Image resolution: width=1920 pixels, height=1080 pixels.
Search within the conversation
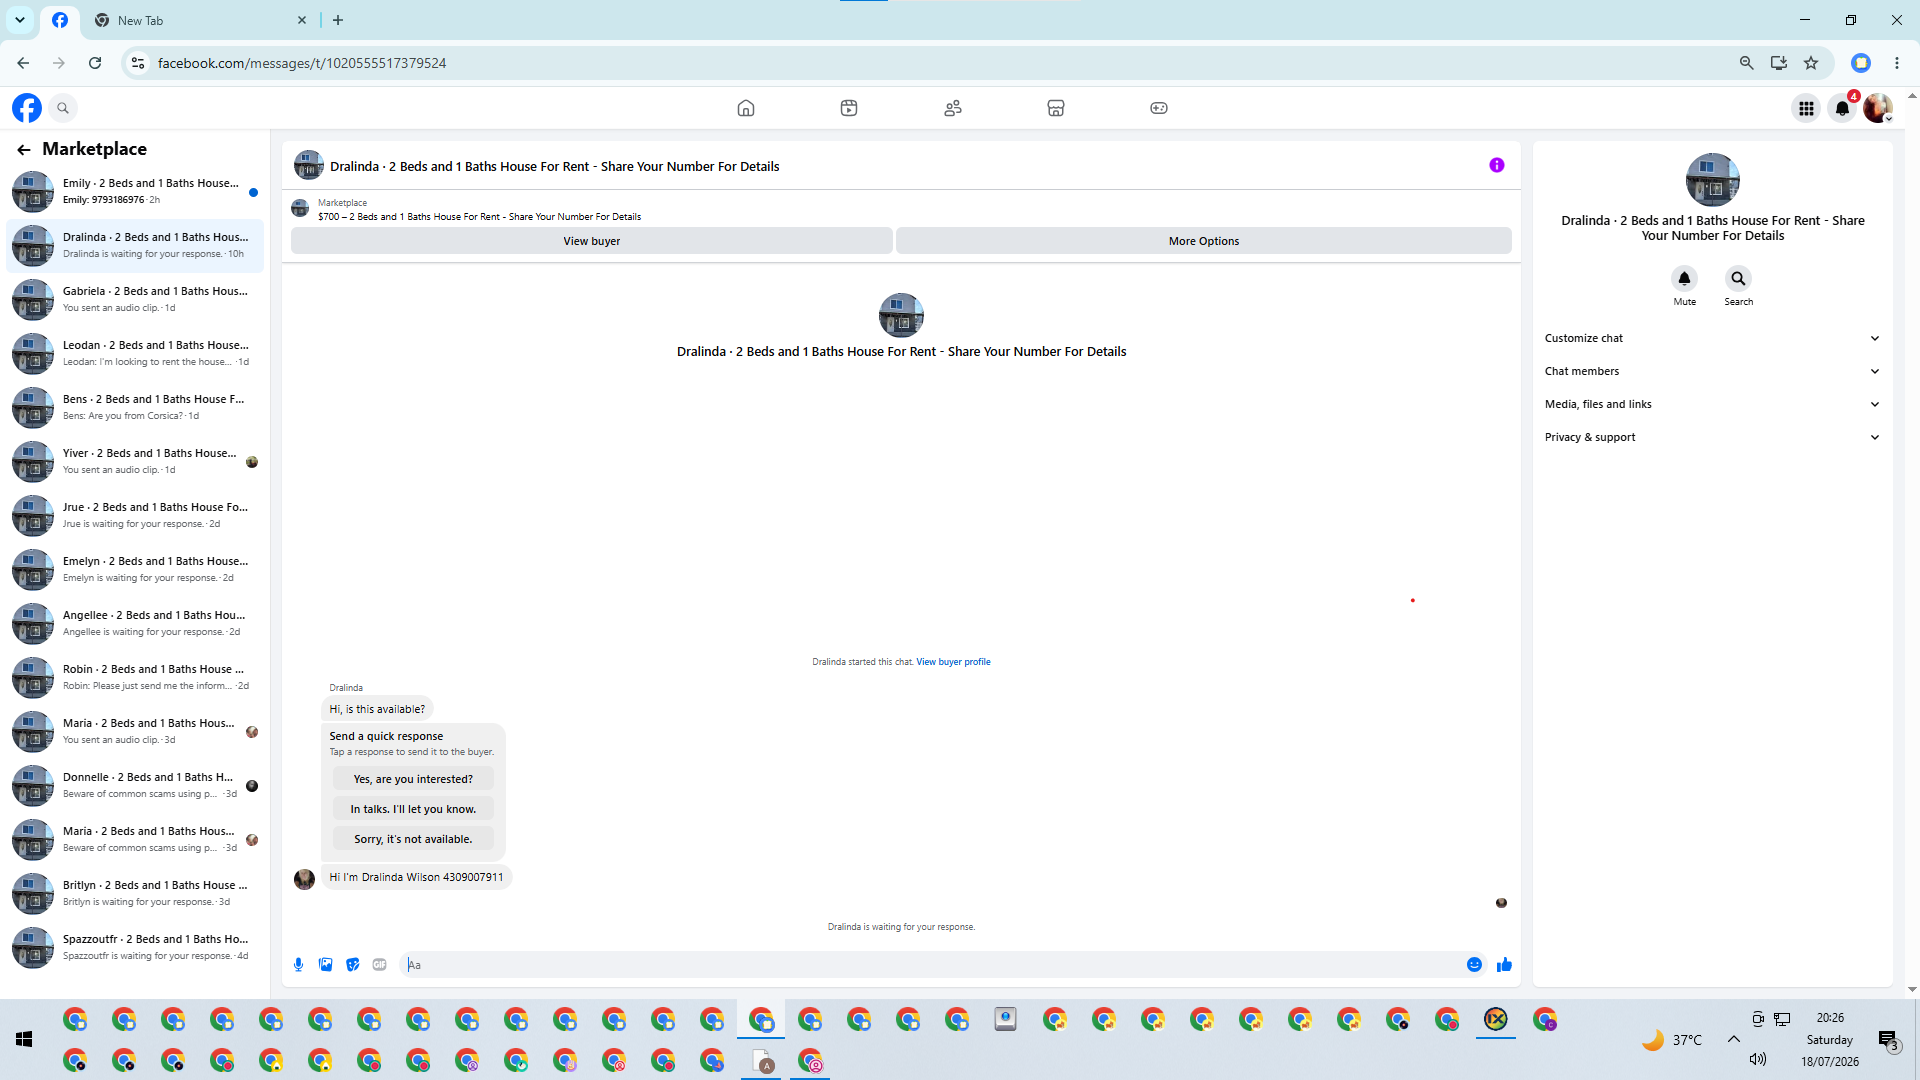[x=1738, y=279]
